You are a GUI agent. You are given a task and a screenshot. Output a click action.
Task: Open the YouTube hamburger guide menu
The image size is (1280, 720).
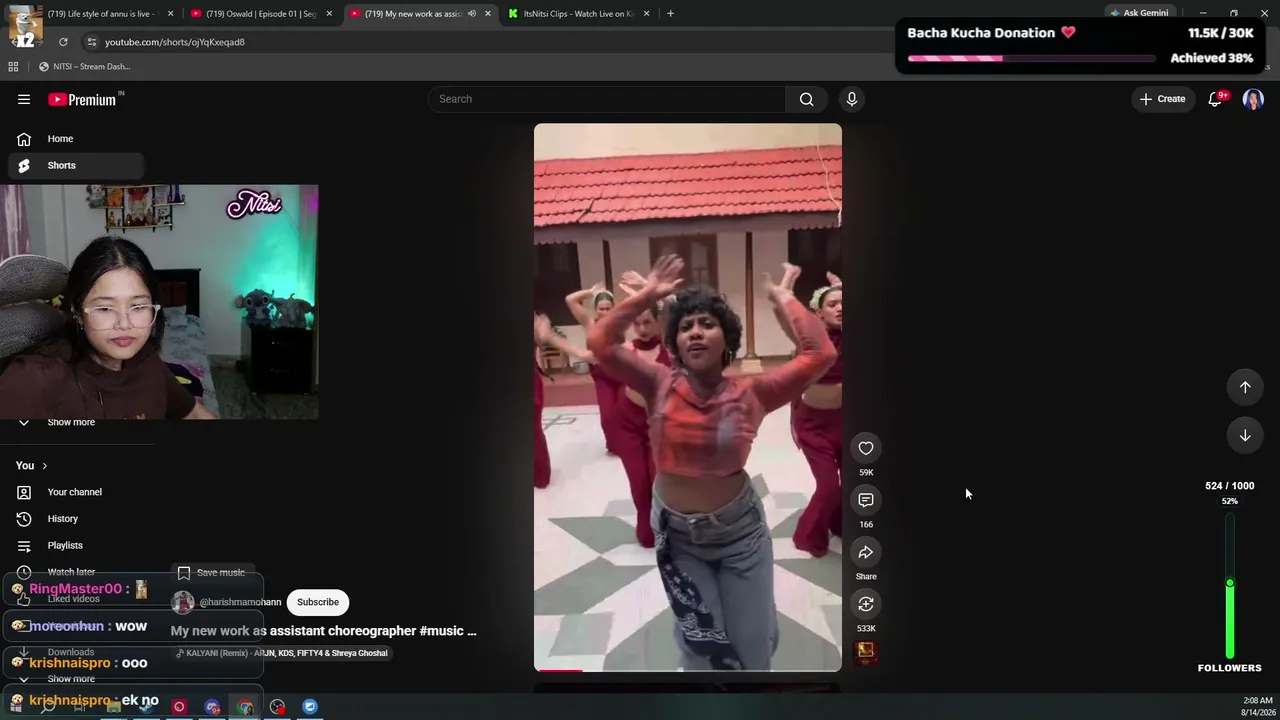[x=24, y=99]
